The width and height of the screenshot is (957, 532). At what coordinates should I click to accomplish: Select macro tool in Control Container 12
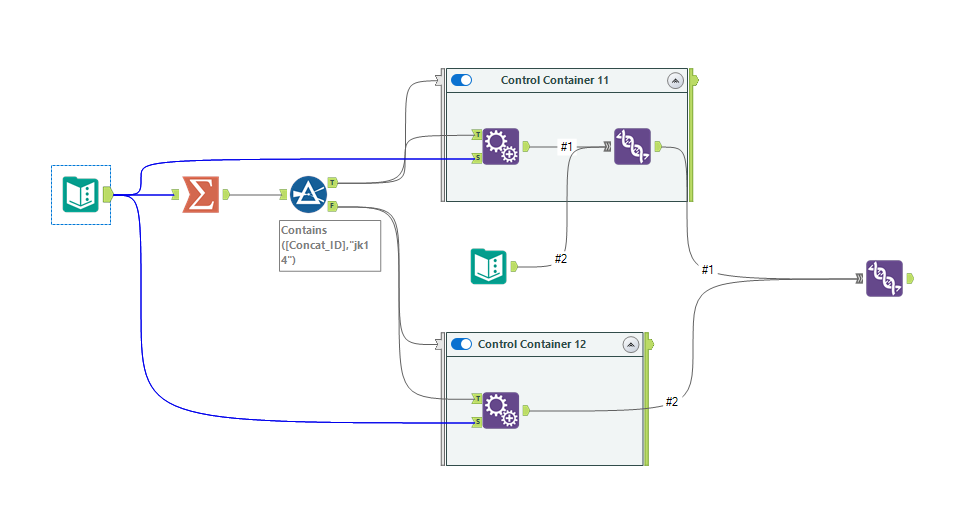pos(501,411)
